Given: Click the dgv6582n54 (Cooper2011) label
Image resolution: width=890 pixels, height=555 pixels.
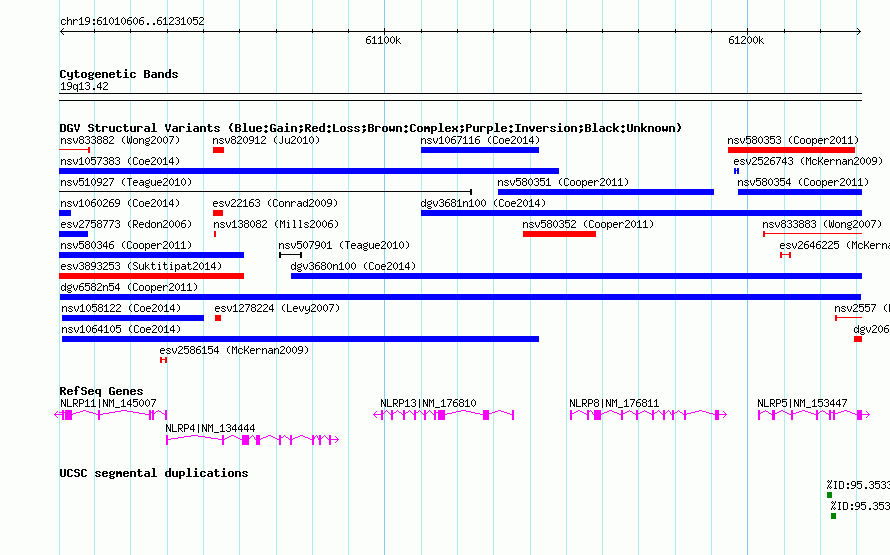Looking at the screenshot, I should [129, 287].
